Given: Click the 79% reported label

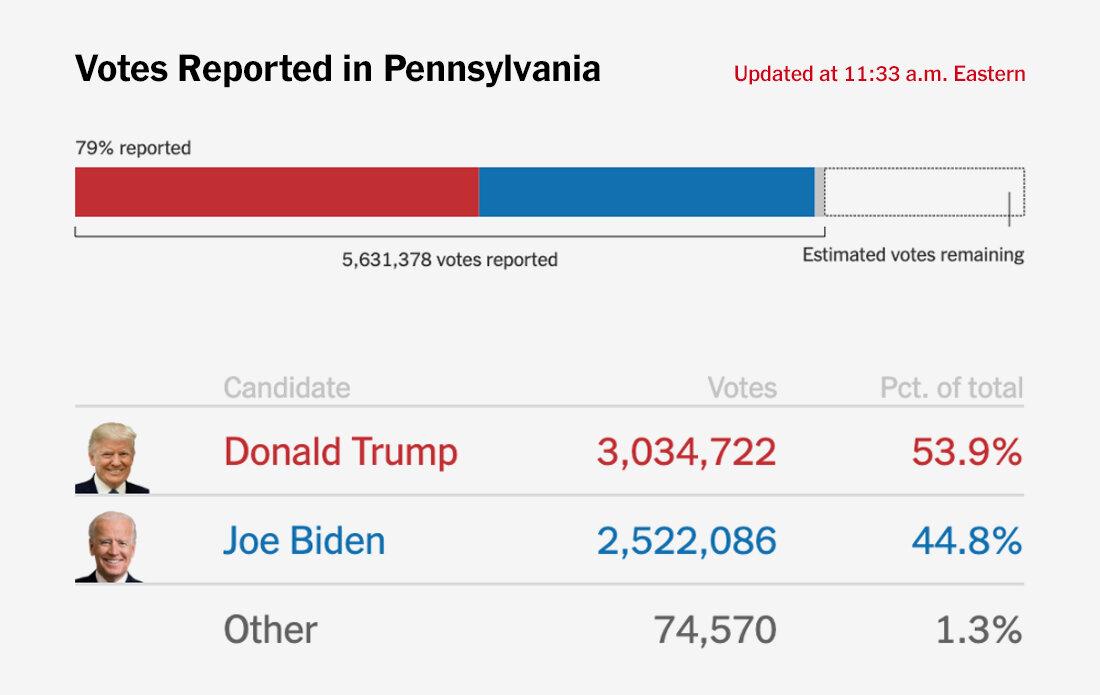Looking at the screenshot, I should tap(133, 148).
